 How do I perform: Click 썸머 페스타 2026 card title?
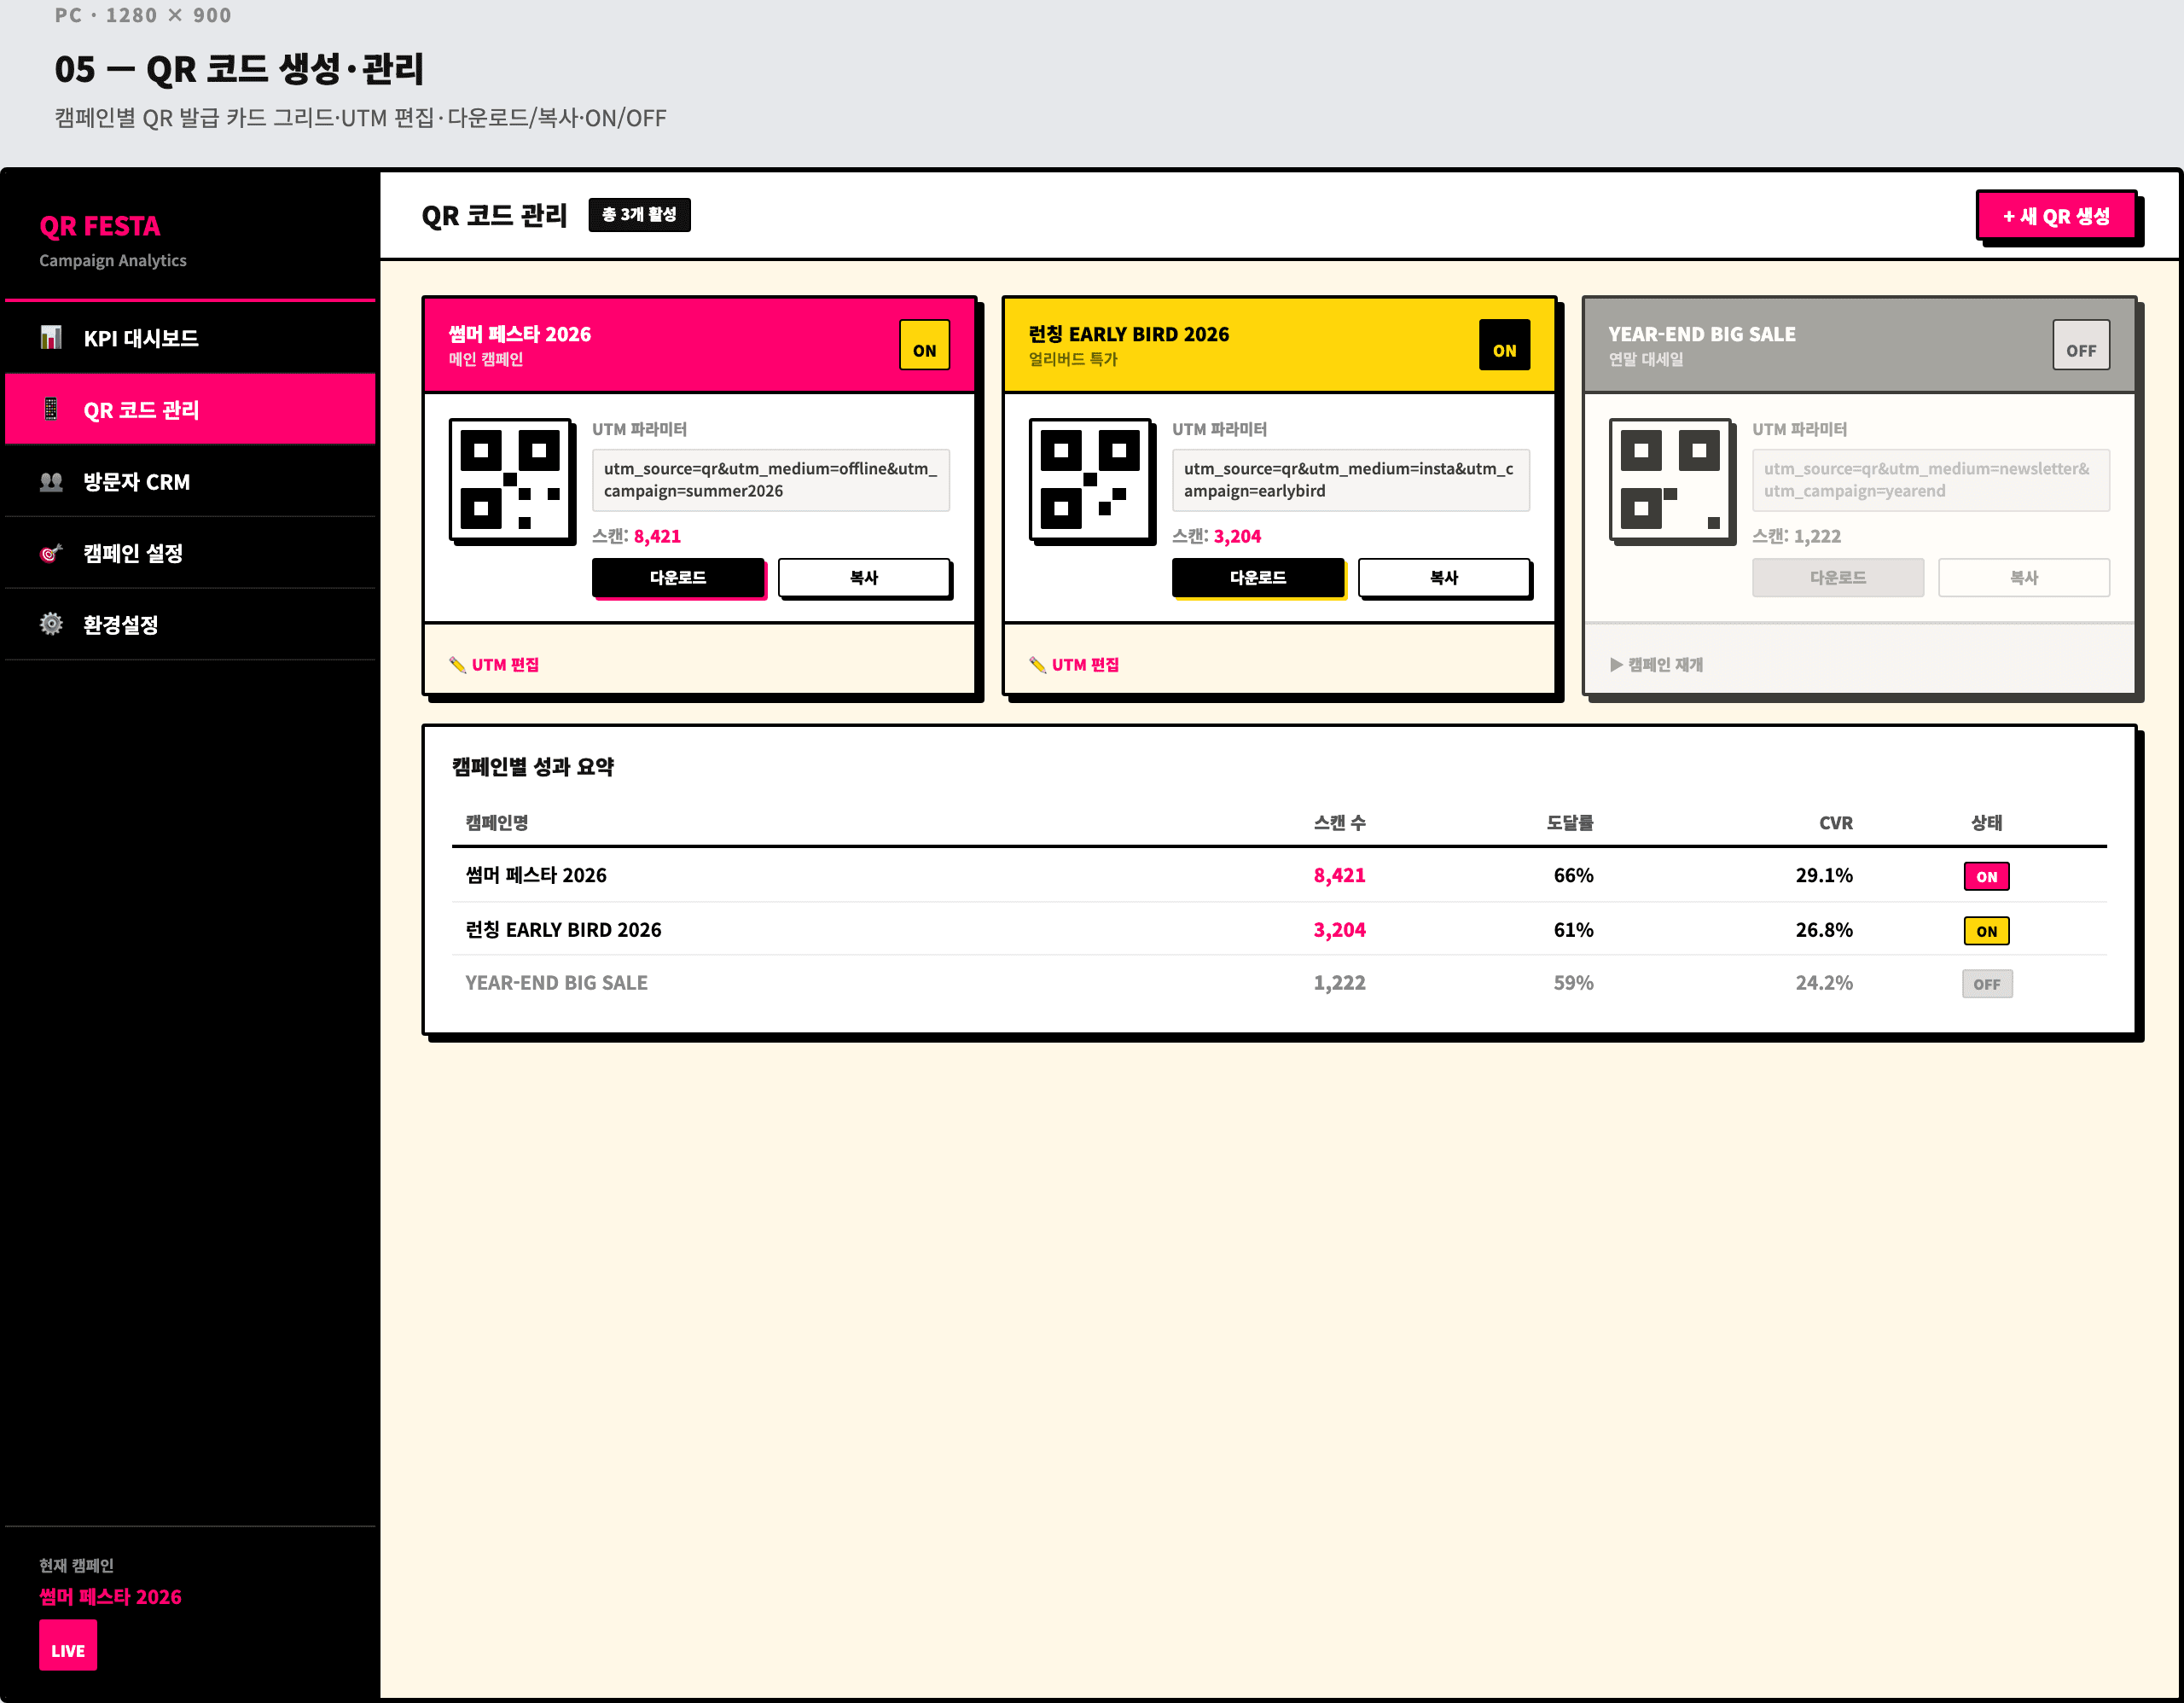tap(520, 334)
